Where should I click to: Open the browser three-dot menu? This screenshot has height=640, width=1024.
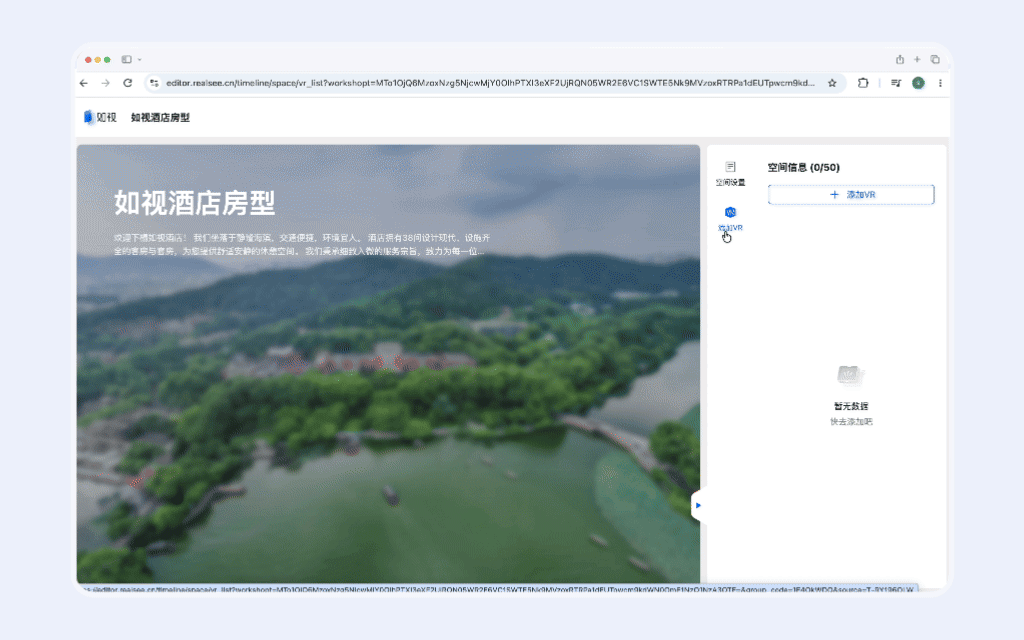pyautogui.click(x=940, y=83)
